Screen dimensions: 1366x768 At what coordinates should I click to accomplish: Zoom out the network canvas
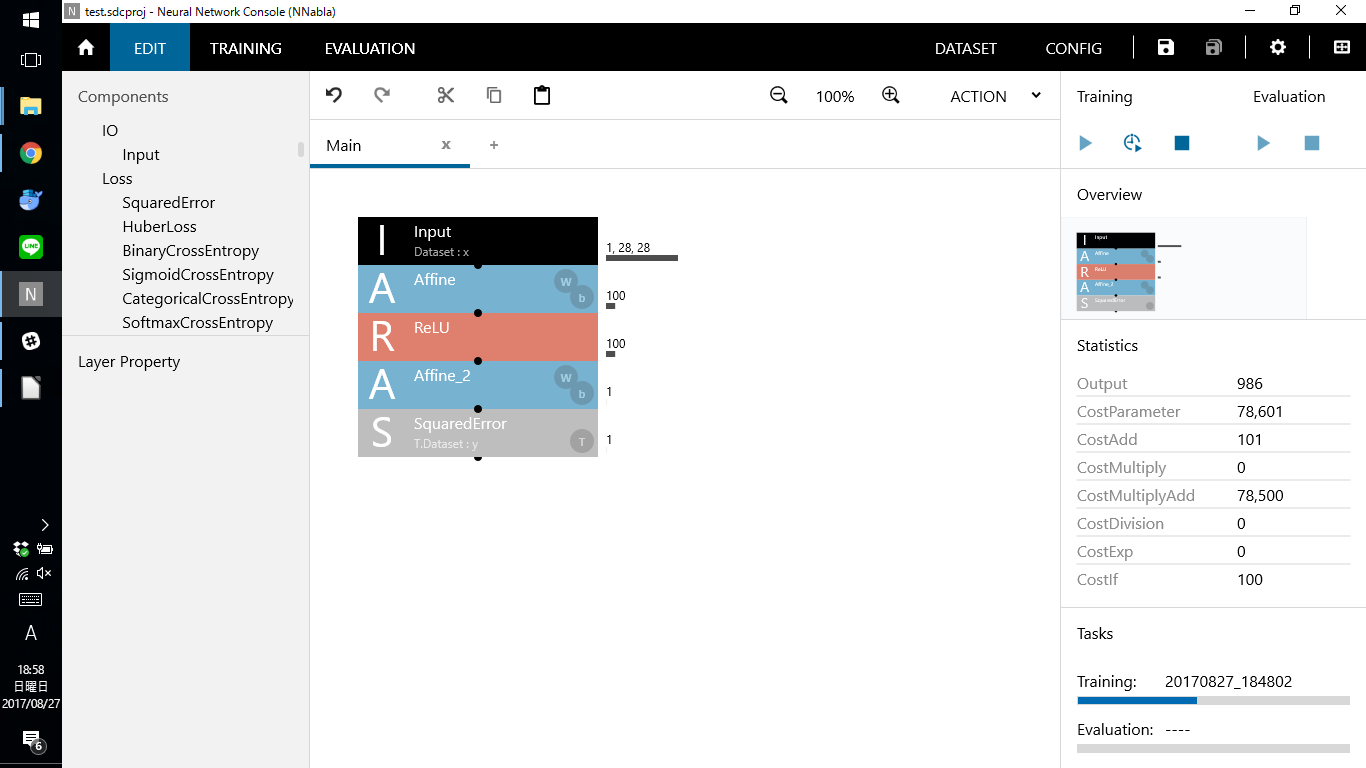click(x=779, y=96)
